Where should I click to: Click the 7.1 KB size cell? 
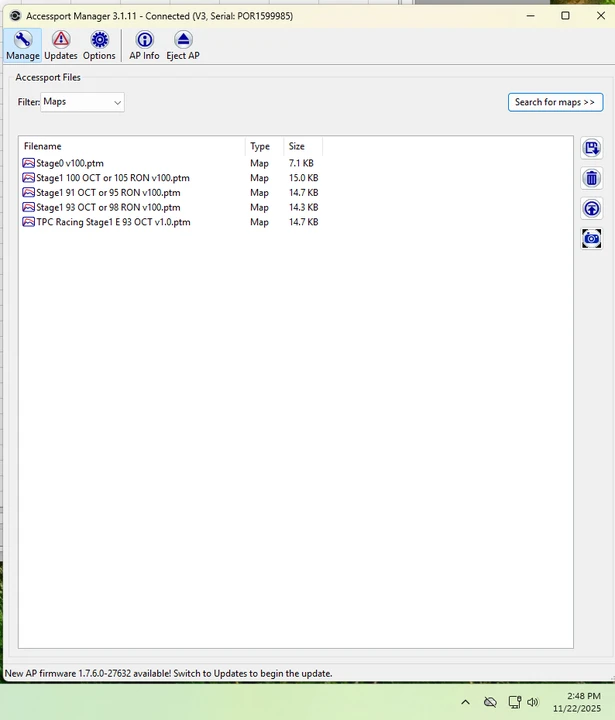301,163
